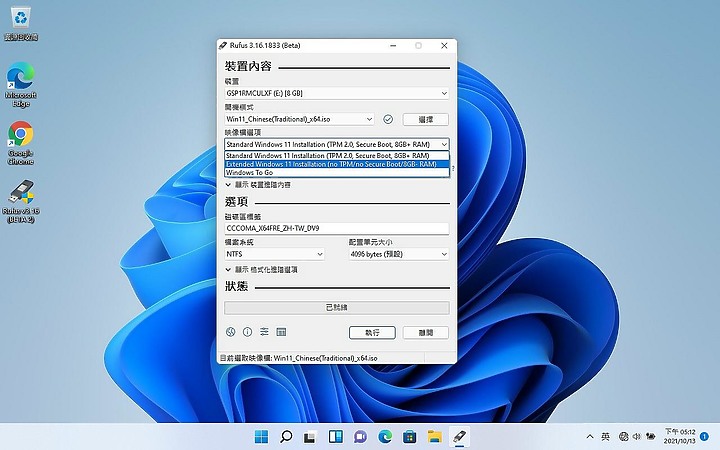The height and width of the screenshot is (450, 720).
Task: Open Task View on taskbar
Action: (x=311, y=436)
